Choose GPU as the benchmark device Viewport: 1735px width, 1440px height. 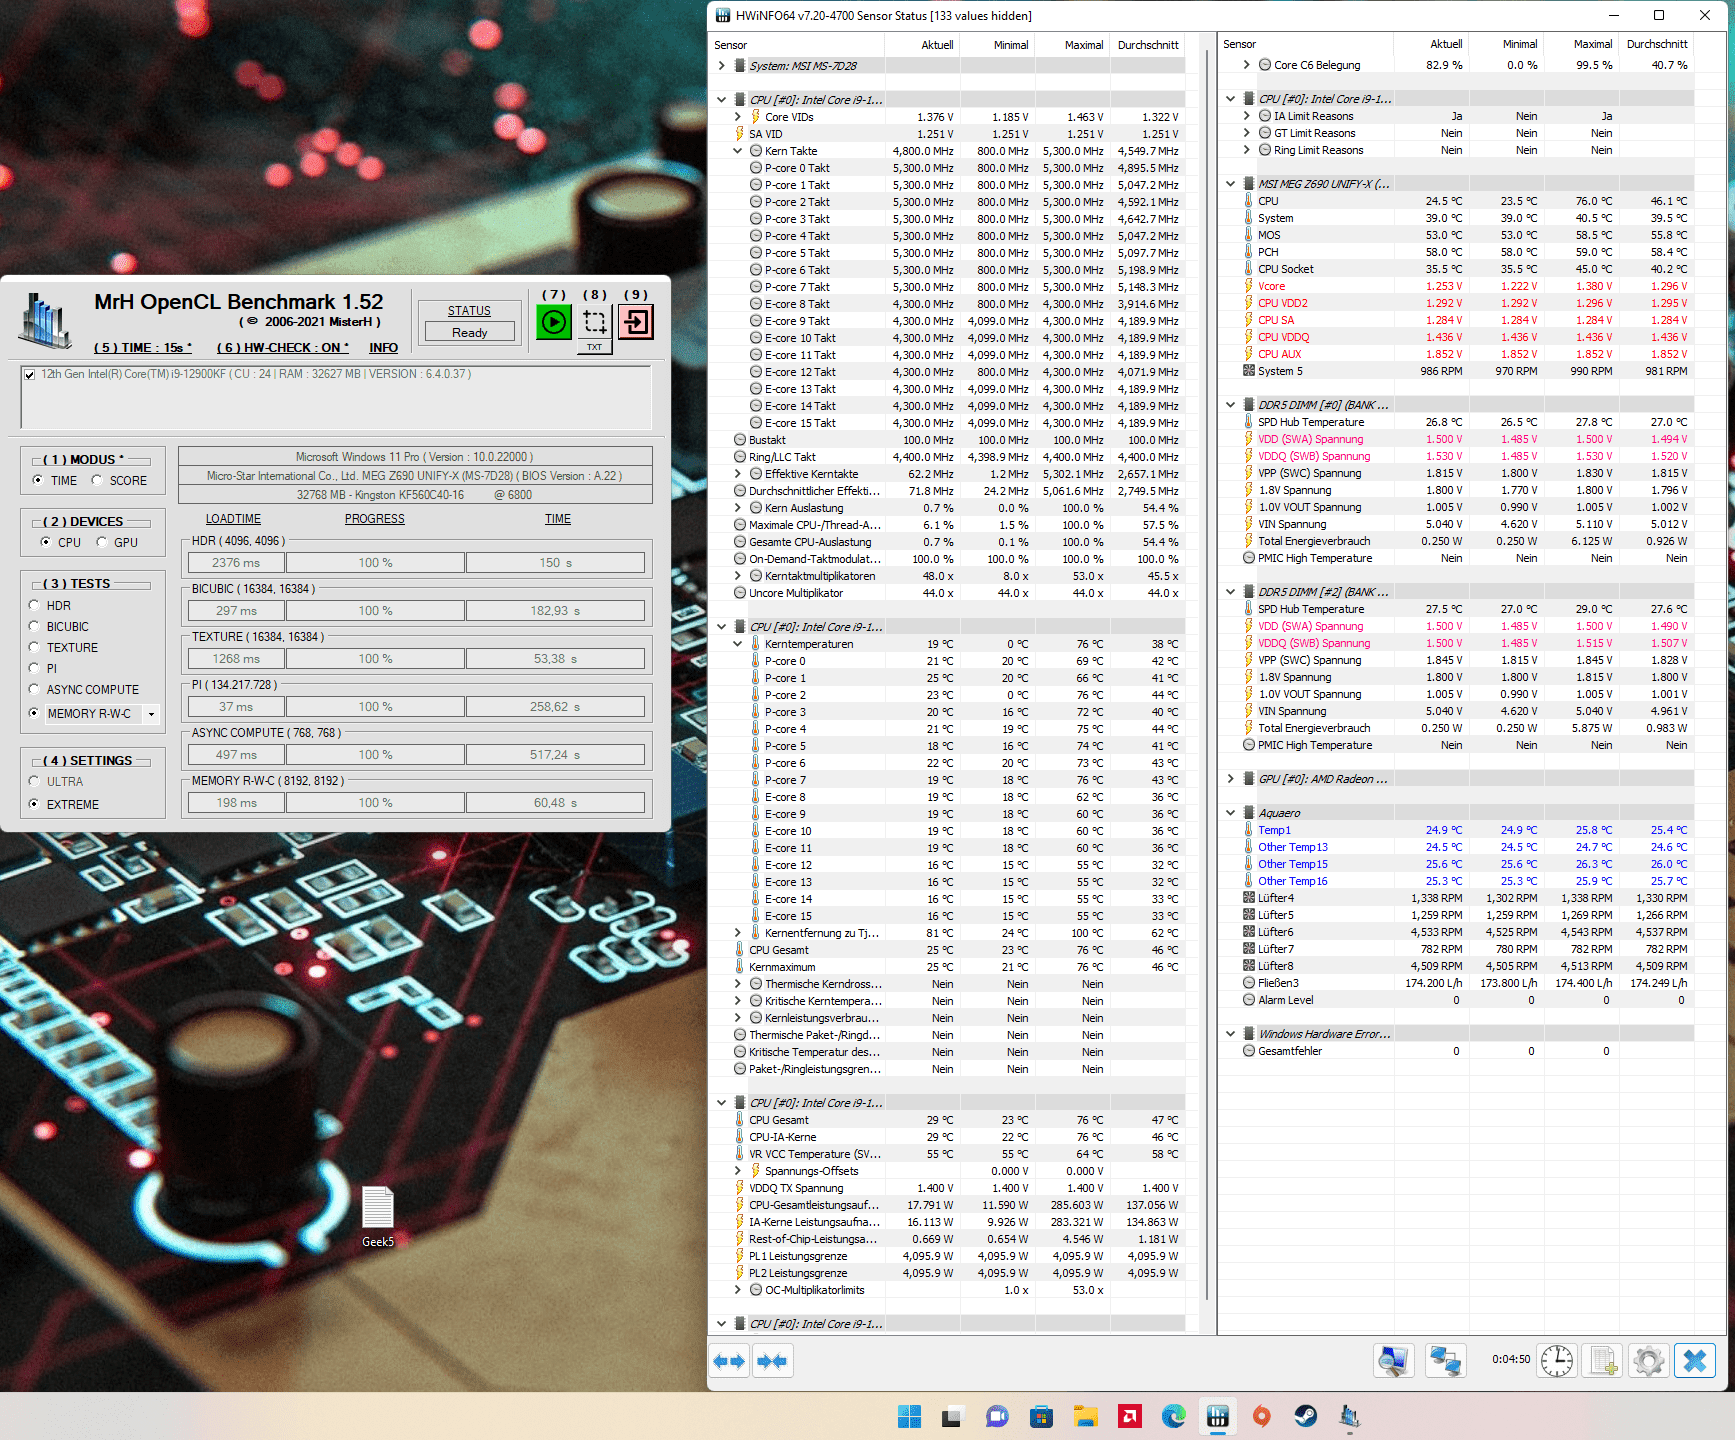[101, 542]
